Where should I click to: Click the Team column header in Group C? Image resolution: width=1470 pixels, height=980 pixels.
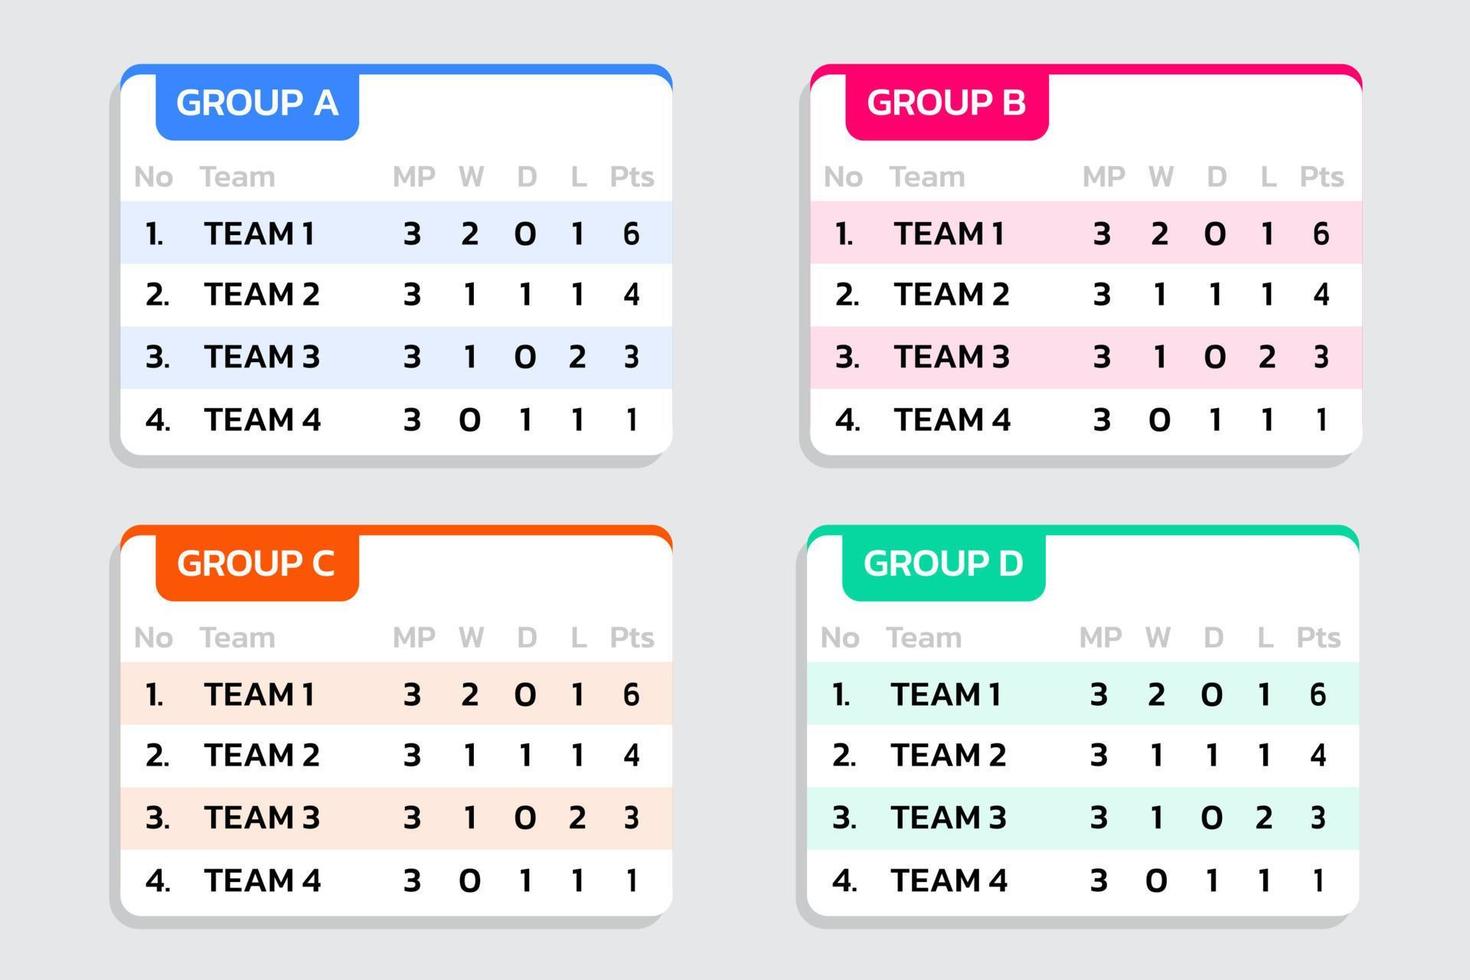pyautogui.click(x=237, y=638)
